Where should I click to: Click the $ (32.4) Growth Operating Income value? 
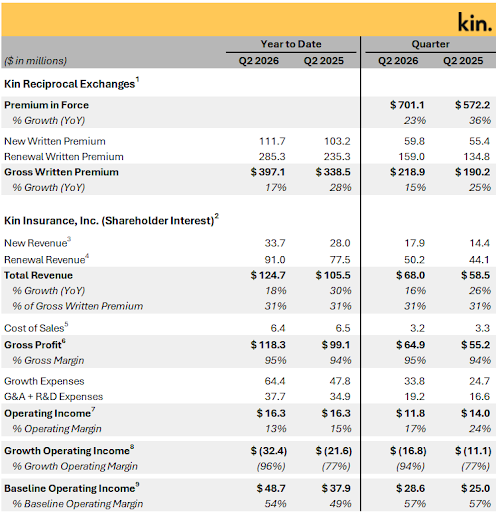(x=269, y=451)
